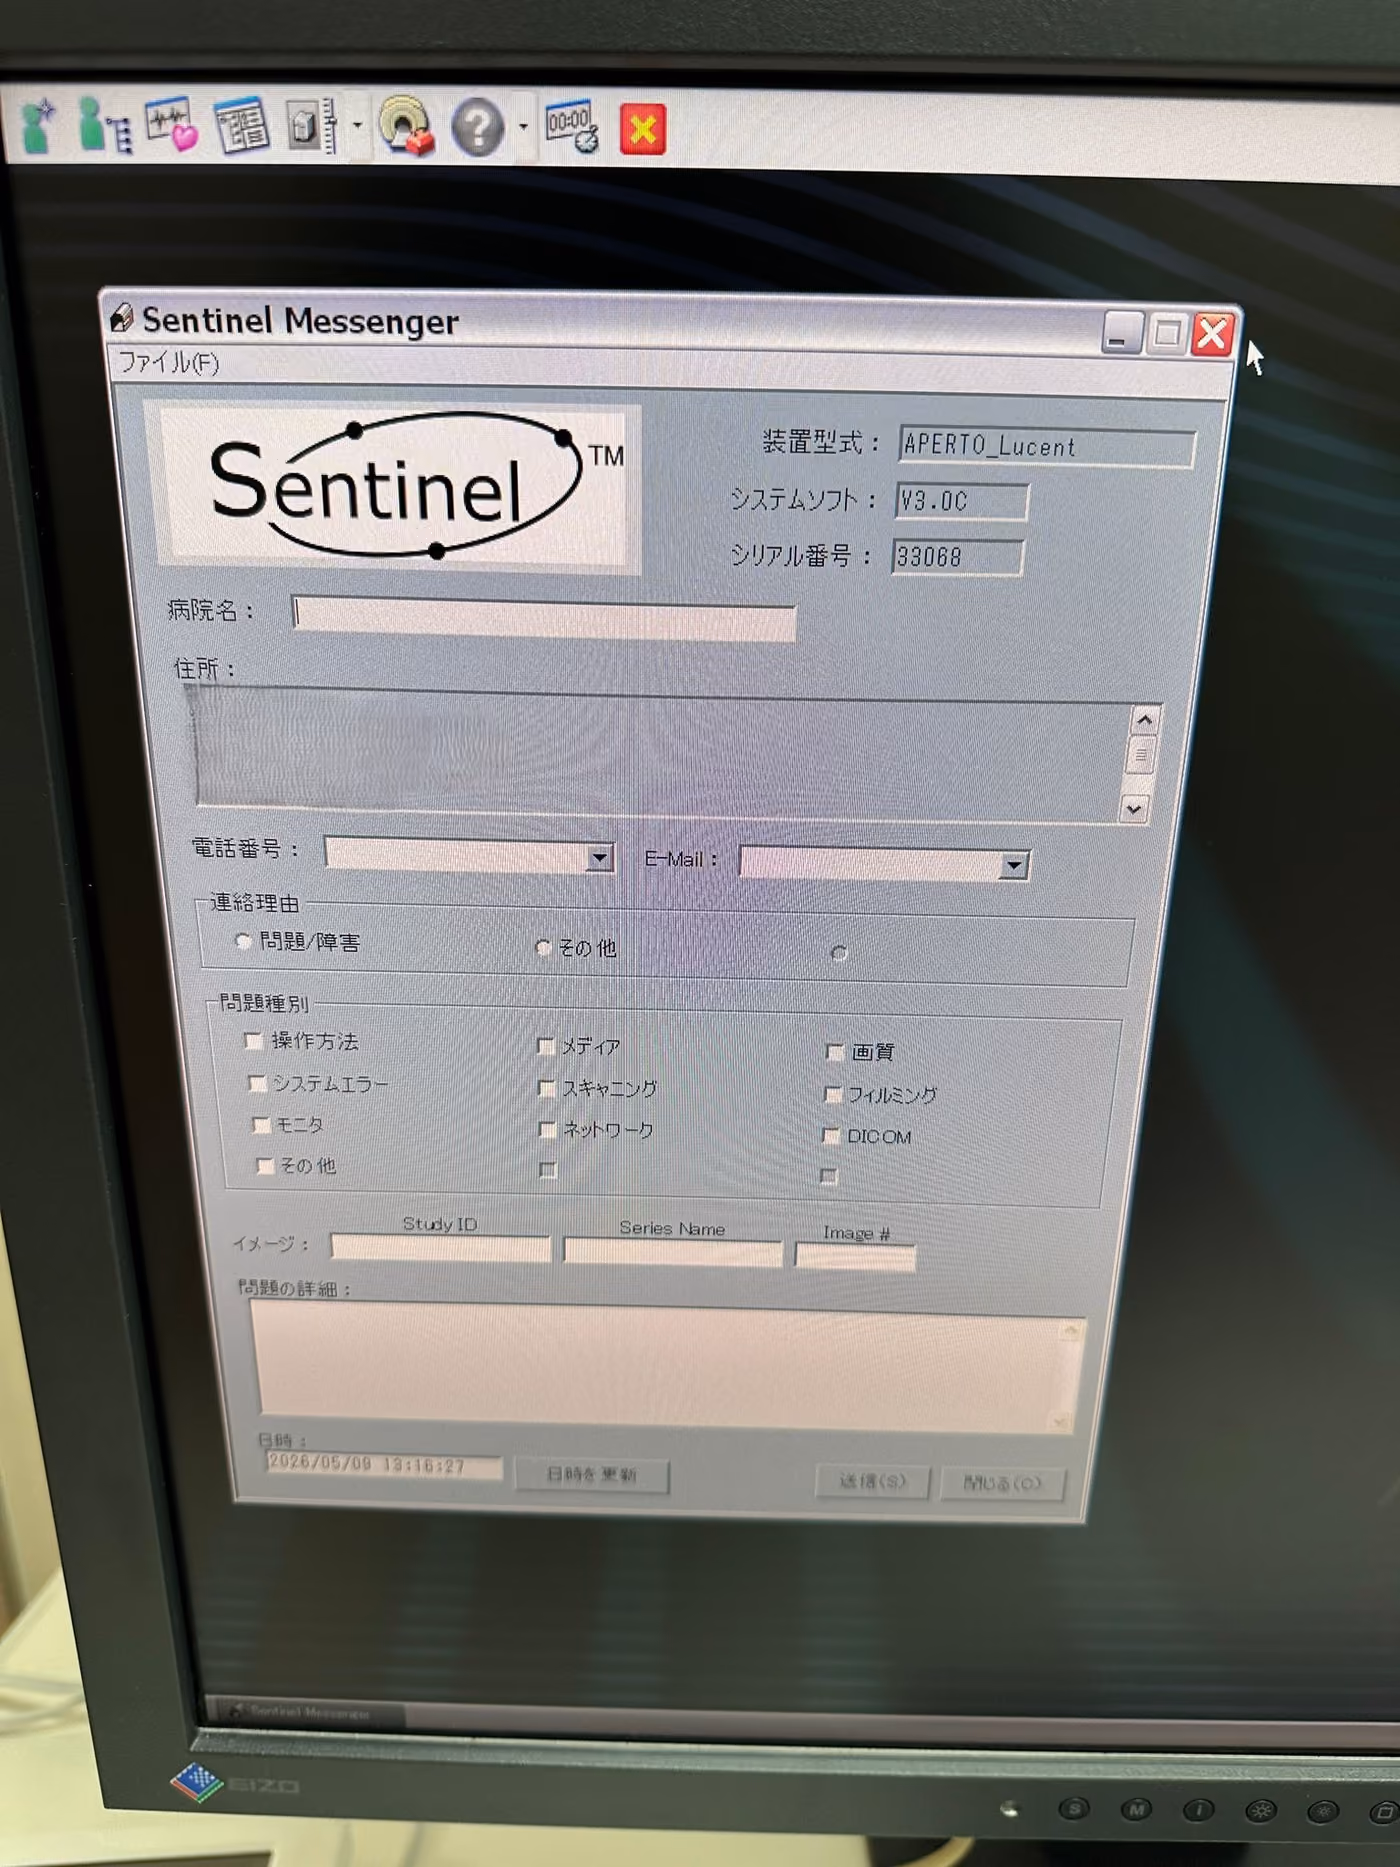
Task: Open the help question mark icon
Action: tap(477, 128)
